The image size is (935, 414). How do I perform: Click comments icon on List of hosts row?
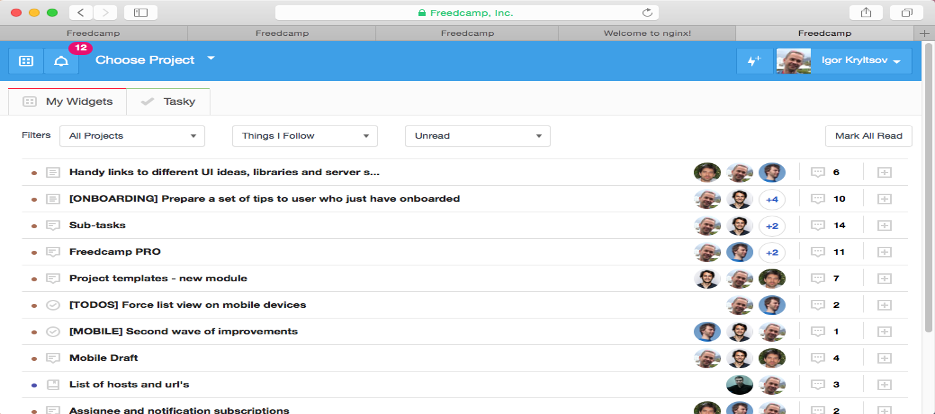click(x=818, y=385)
